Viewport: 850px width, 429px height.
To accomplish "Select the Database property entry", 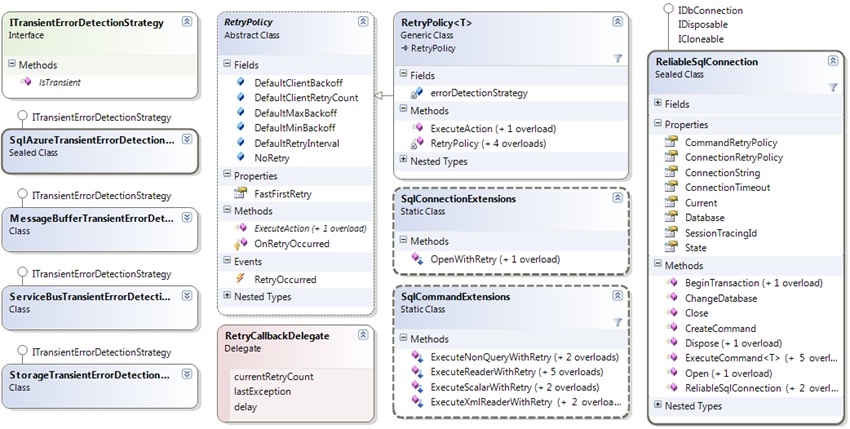I will coord(705,217).
